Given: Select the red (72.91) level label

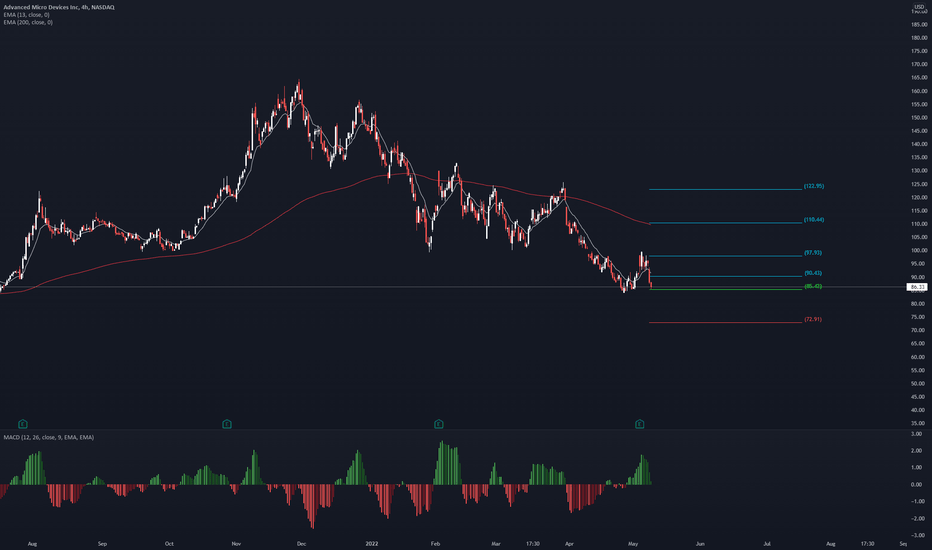Looking at the screenshot, I should point(813,319).
